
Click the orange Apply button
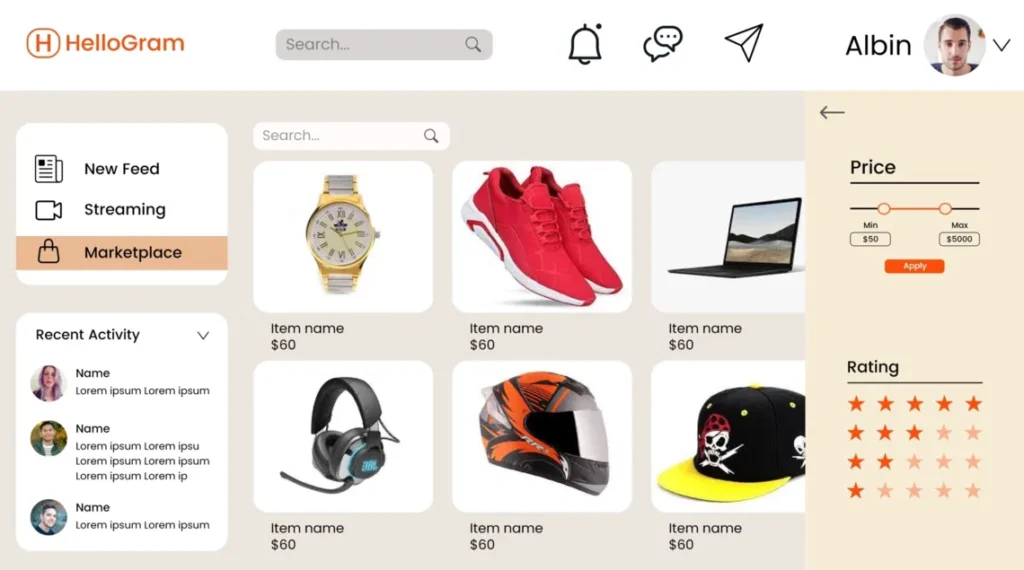coord(914,266)
